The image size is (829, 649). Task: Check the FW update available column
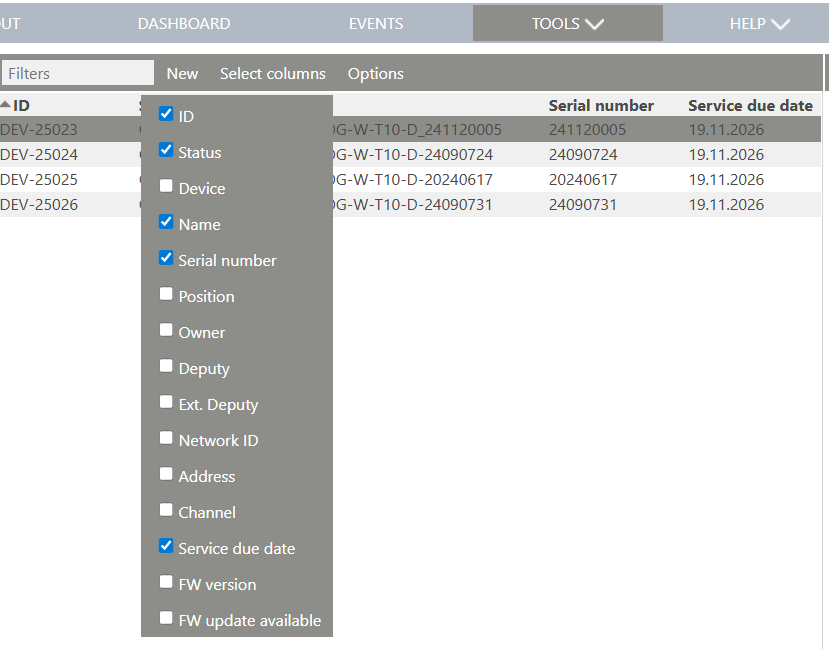[166, 617]
